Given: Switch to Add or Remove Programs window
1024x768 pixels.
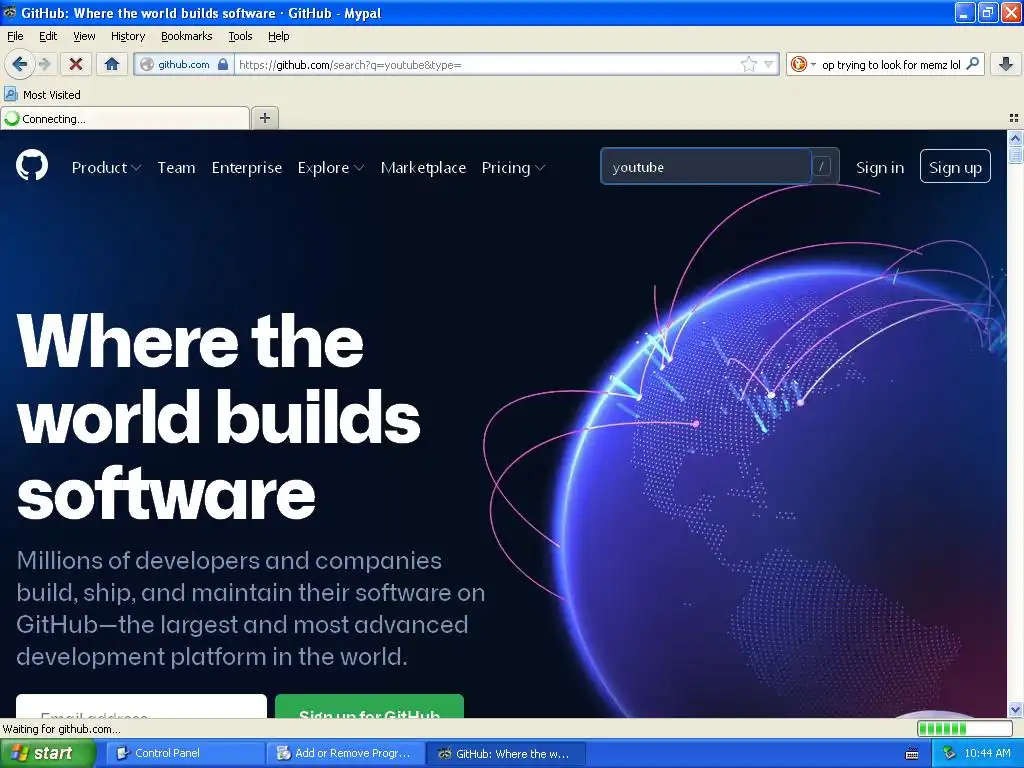Looking at the screenshot, I should pyautogui.click(x=345, y=754).
